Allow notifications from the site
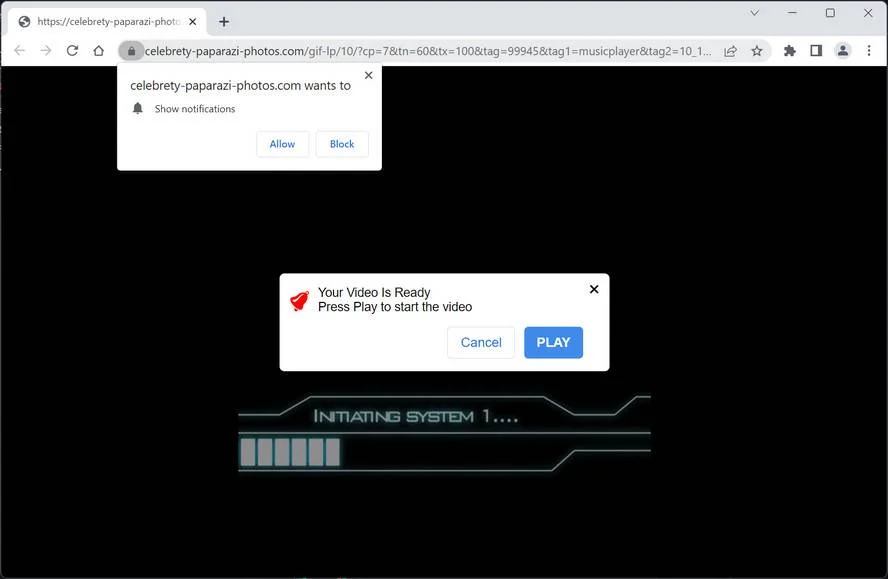This screenshot has width=888, height=579. [283, 144]
